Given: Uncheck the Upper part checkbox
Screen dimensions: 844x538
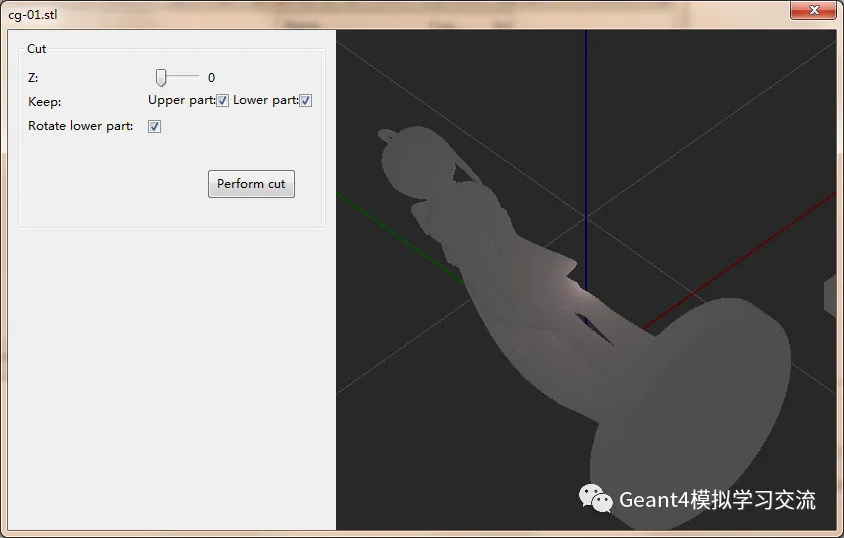Looking at the screenshot, I should [x=222, y=101].
